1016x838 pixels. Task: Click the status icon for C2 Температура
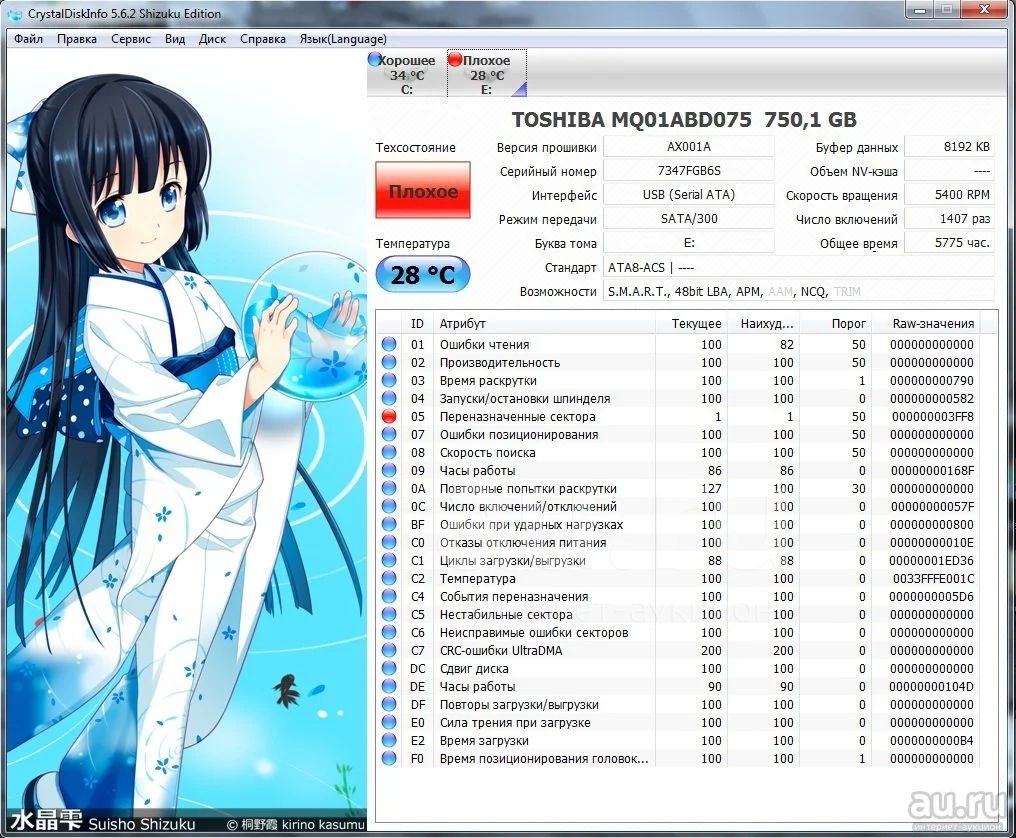pyautogui.click(x=389, y=578)
